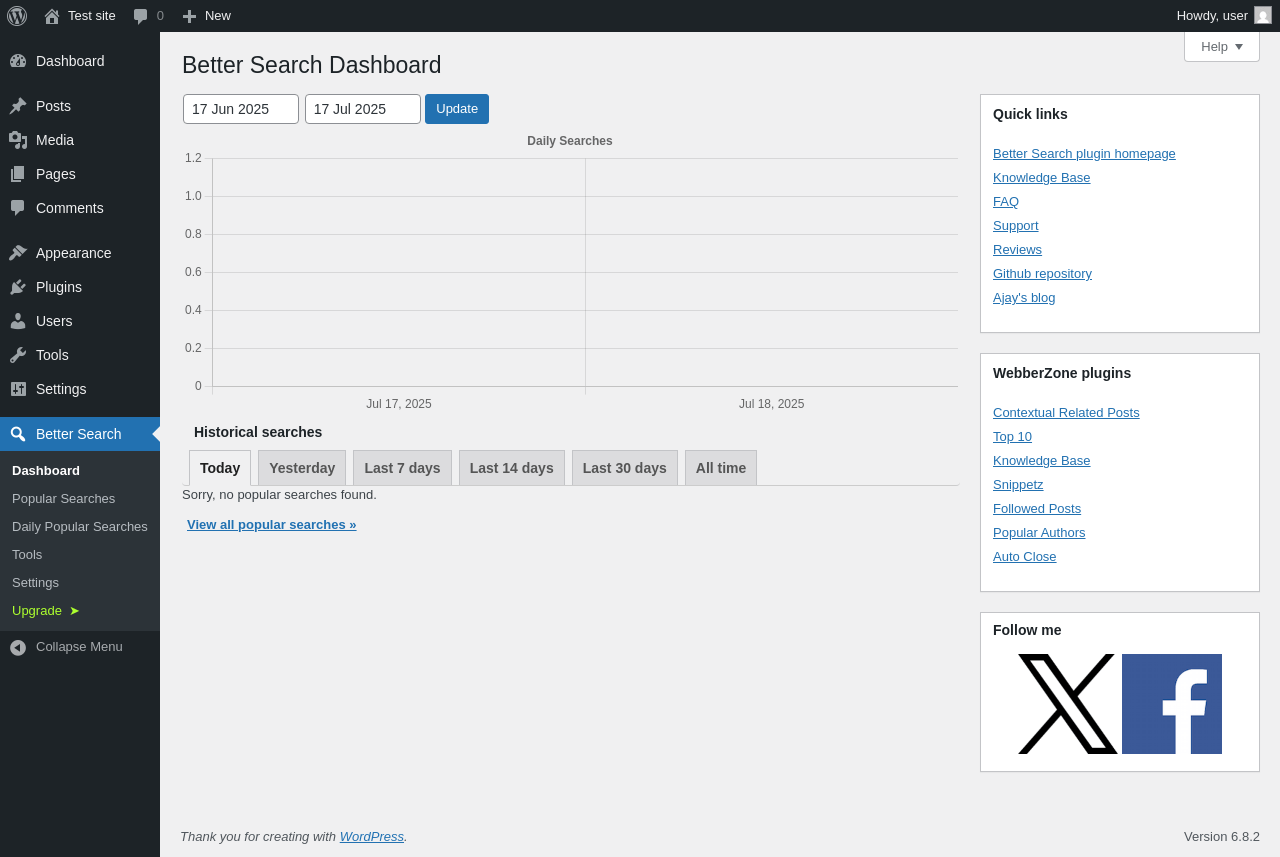Click the Jul 17, 2025 axis label
Image resolution: width=1280 pixels, height=857 pixels.
click(x=399, y=404)
